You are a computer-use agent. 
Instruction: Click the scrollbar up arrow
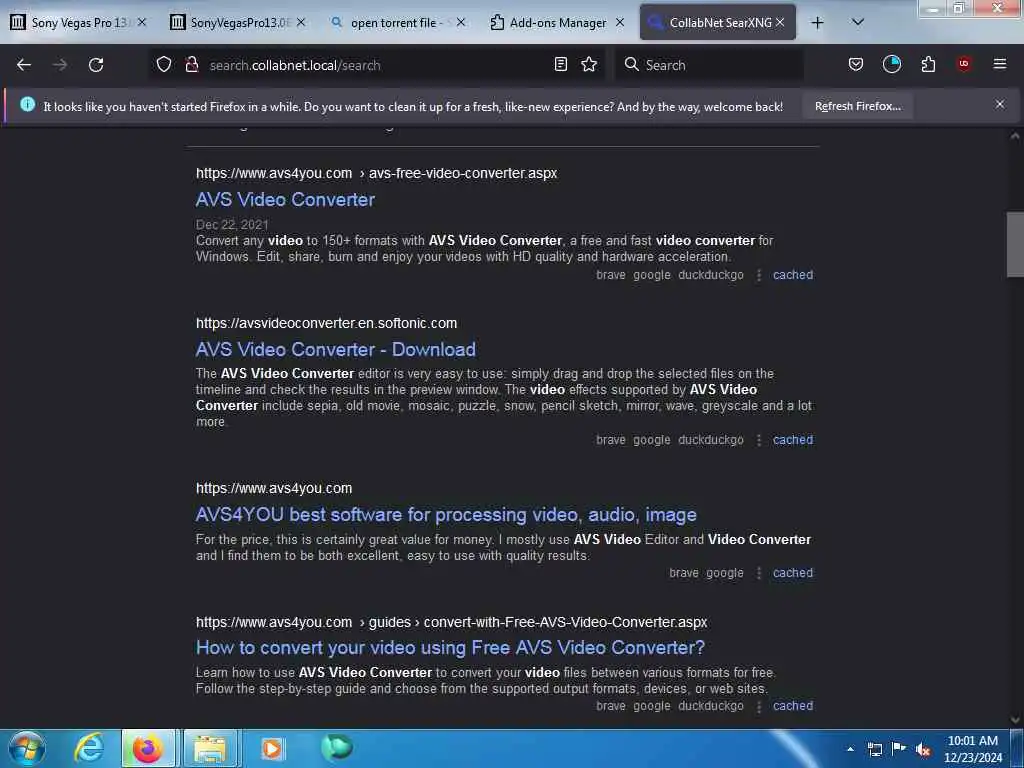[1015, 136]
